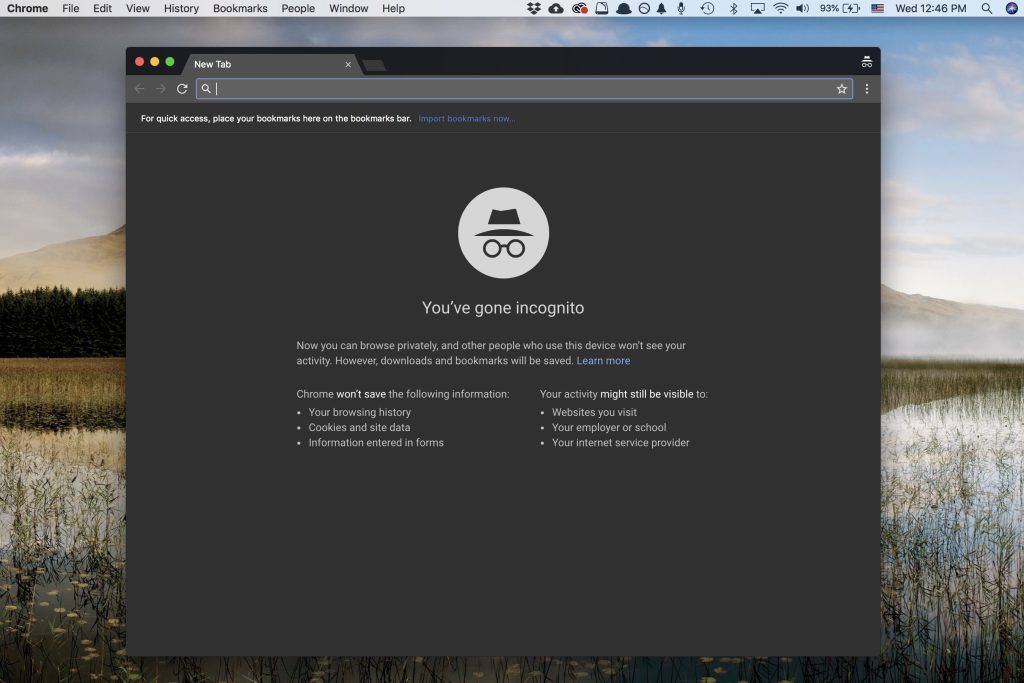Viewport: 1024px width, 683px height.
Task: Click the incognito spy icon above the text
Action: click(x=503, y=231)
